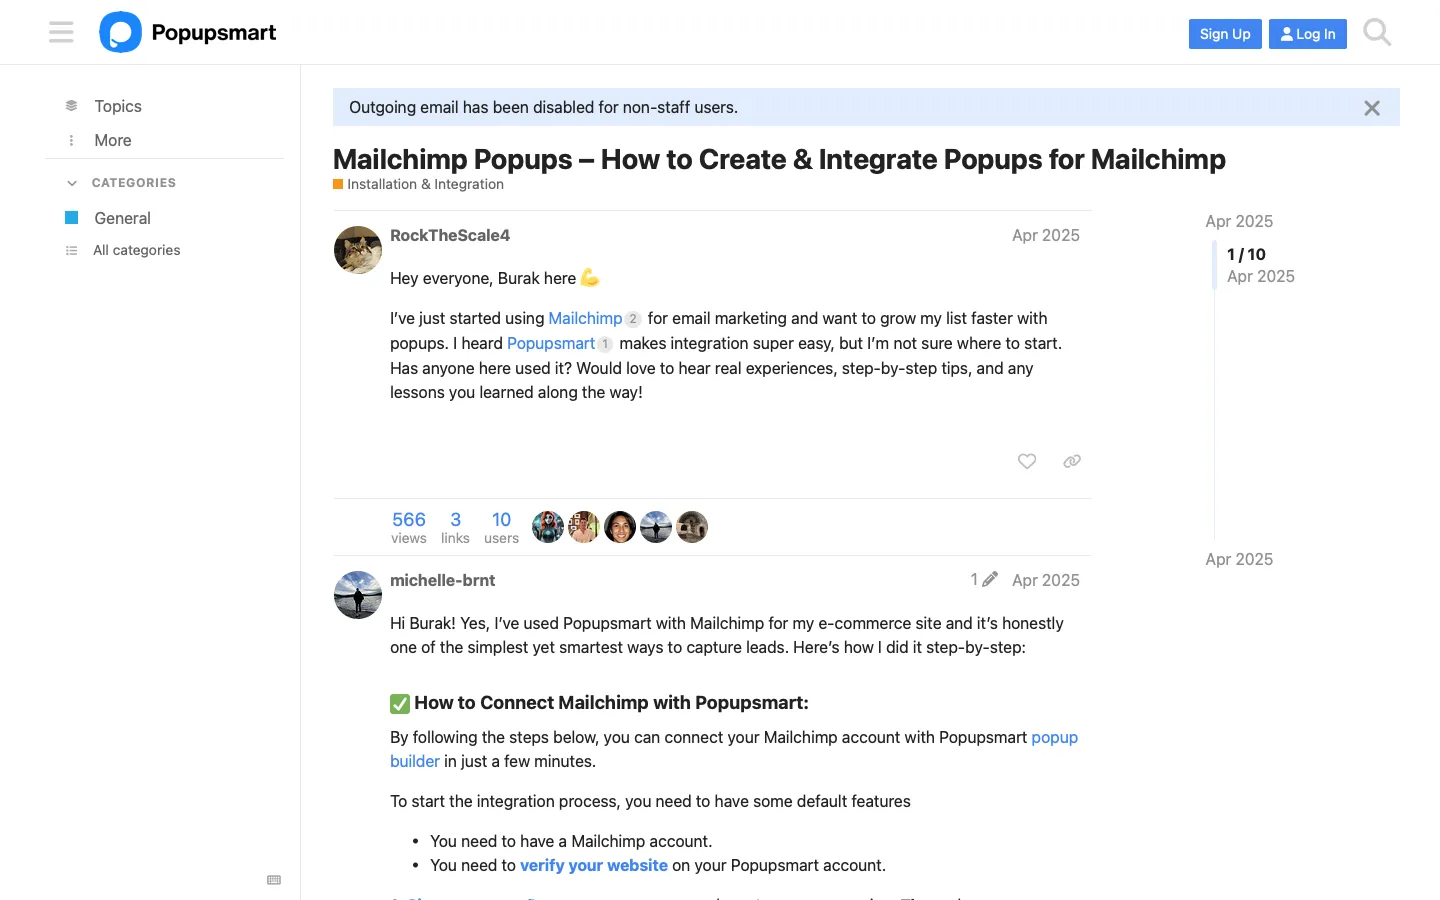
Task: Click the fifth participant avatar in topic summary
Action: pos(692,527)
